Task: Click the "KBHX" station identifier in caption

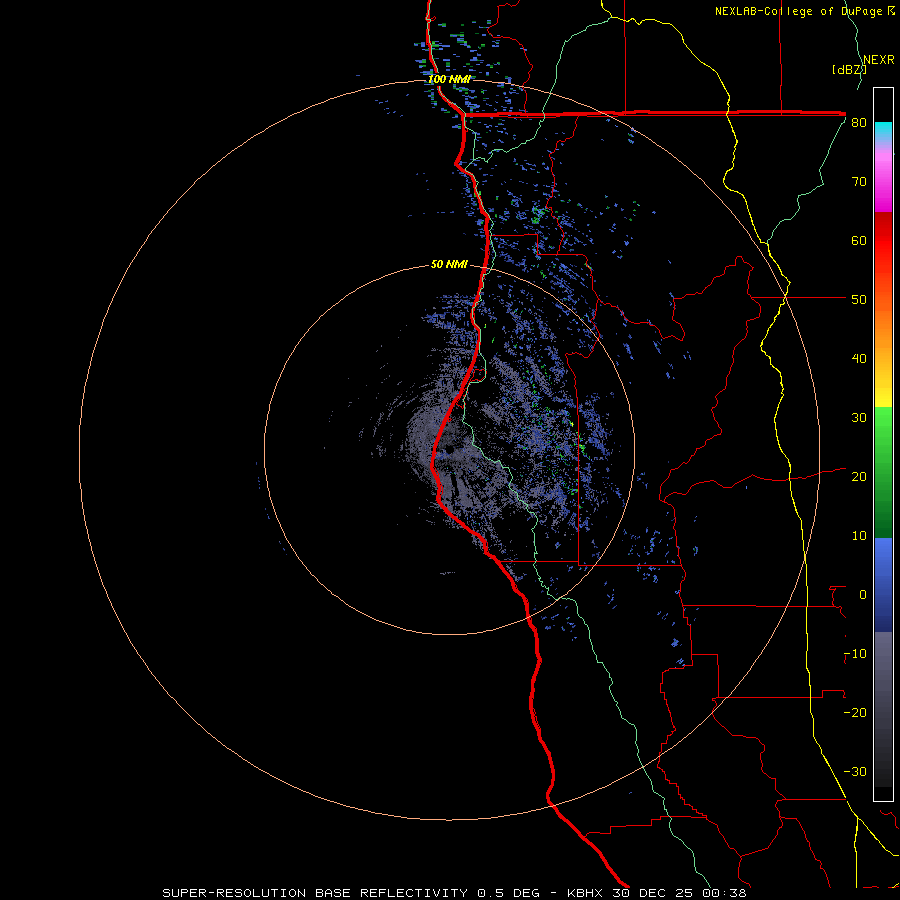Action: click(586, 893)
